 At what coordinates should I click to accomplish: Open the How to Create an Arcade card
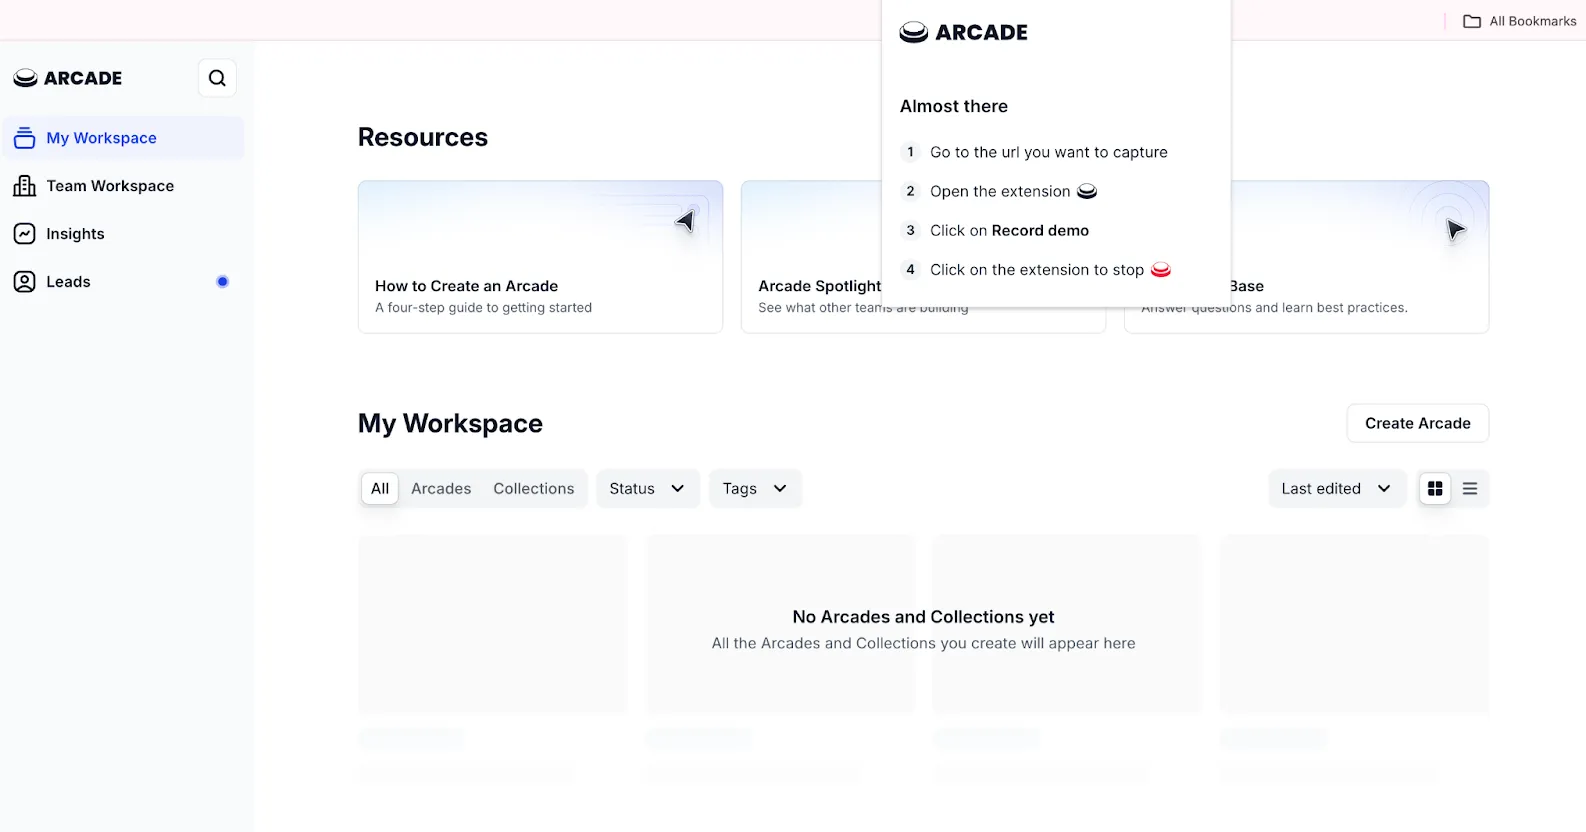[x=540, y=257]
